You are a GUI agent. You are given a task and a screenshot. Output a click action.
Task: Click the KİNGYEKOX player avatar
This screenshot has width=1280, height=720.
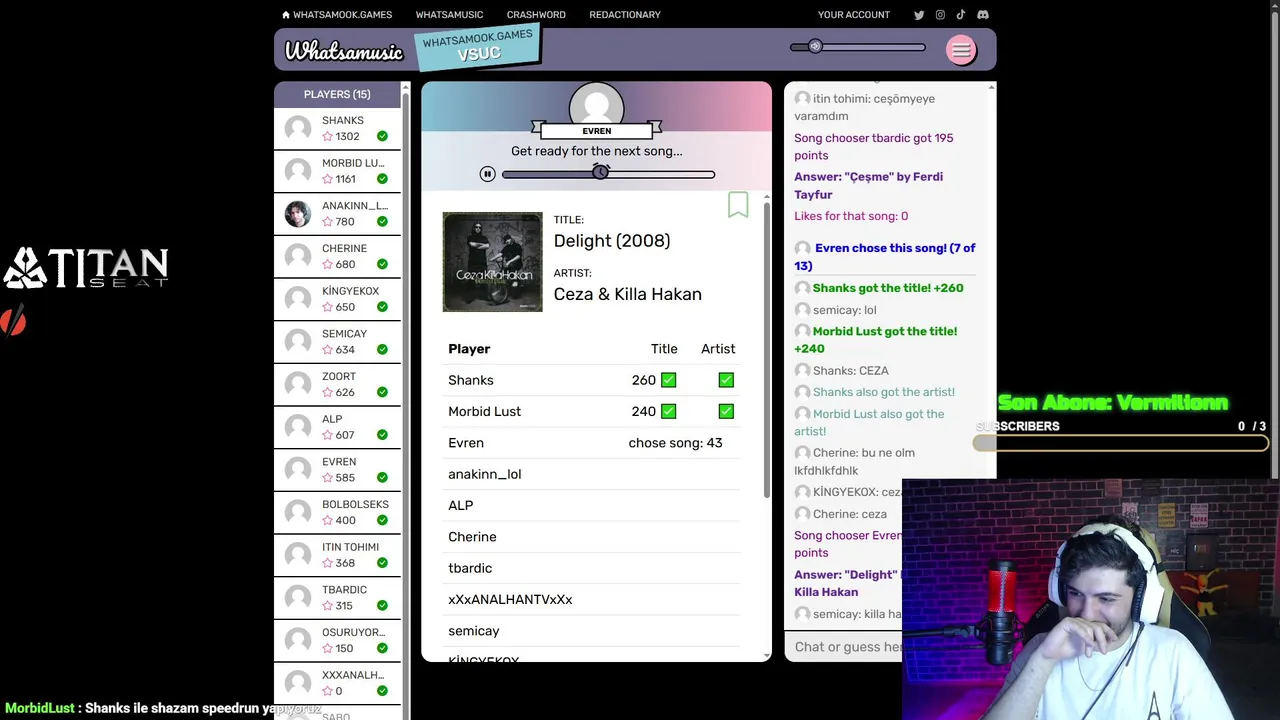coord(298,299)
